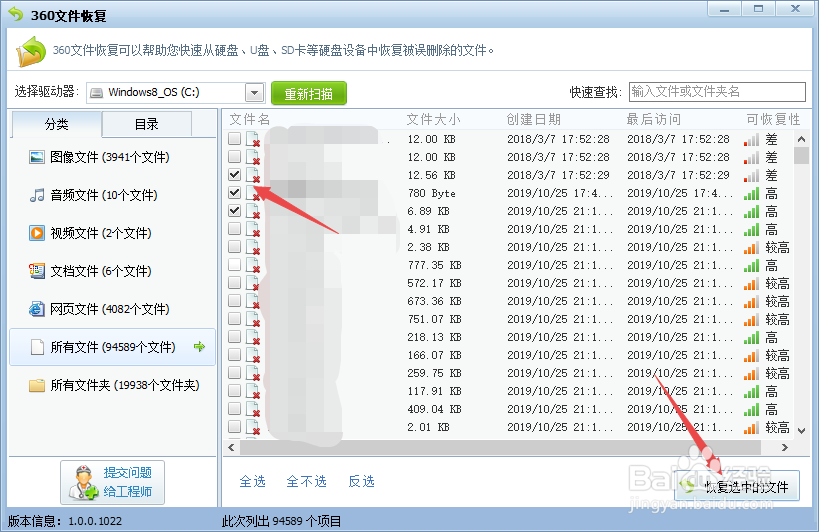This screenshot has height=532, width=819.
Task: Check the 2.38 KB file checkbox
Action: tap(235, 246)
